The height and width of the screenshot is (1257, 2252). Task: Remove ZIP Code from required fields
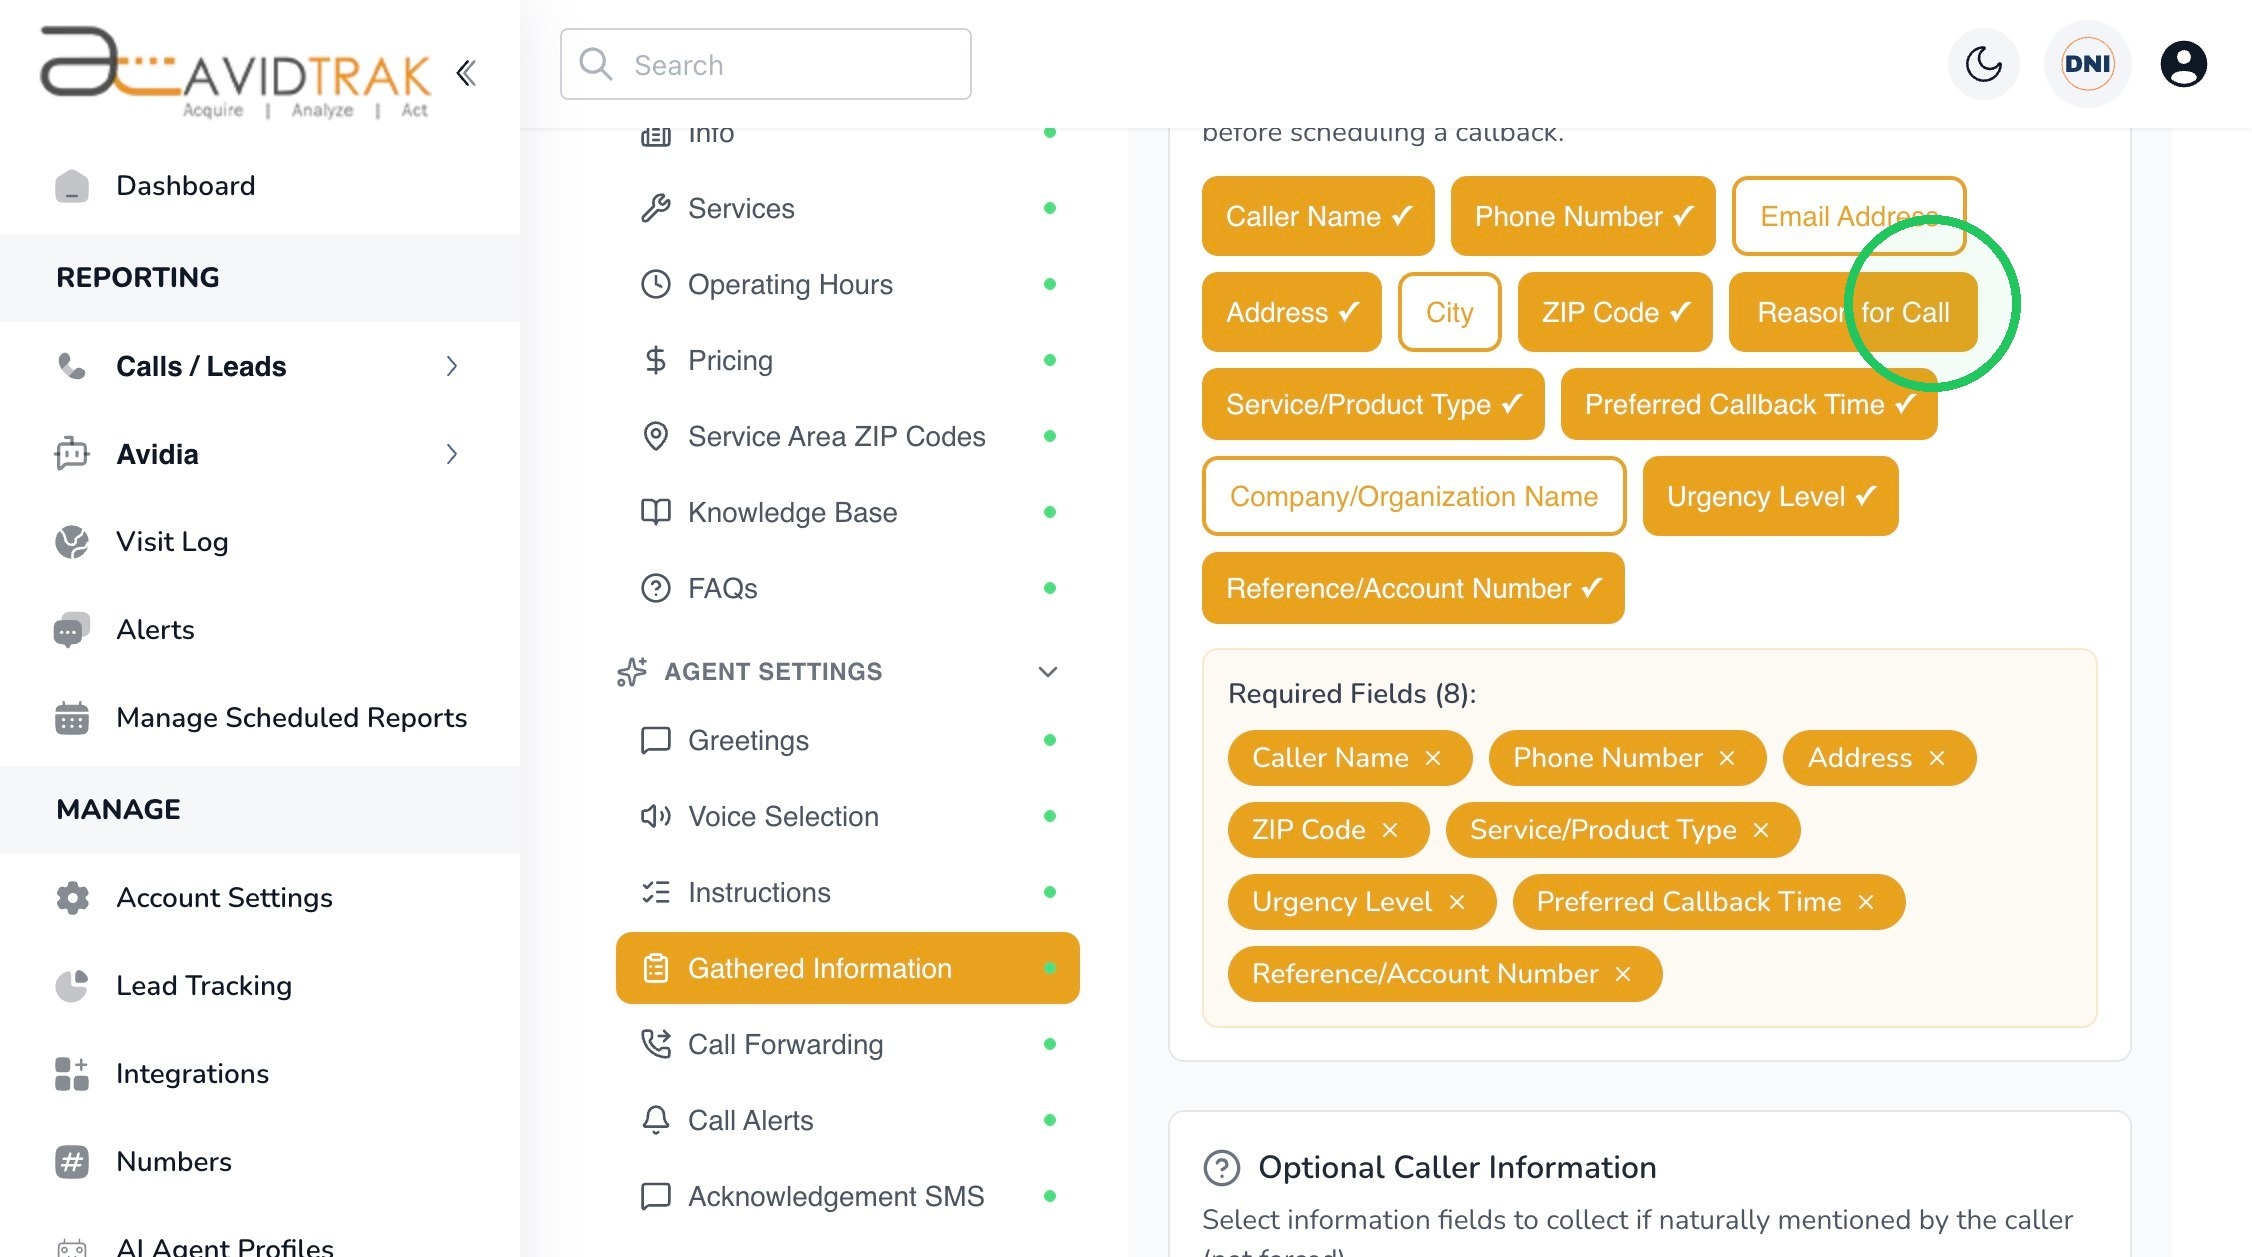click(x=1390, y=830)
